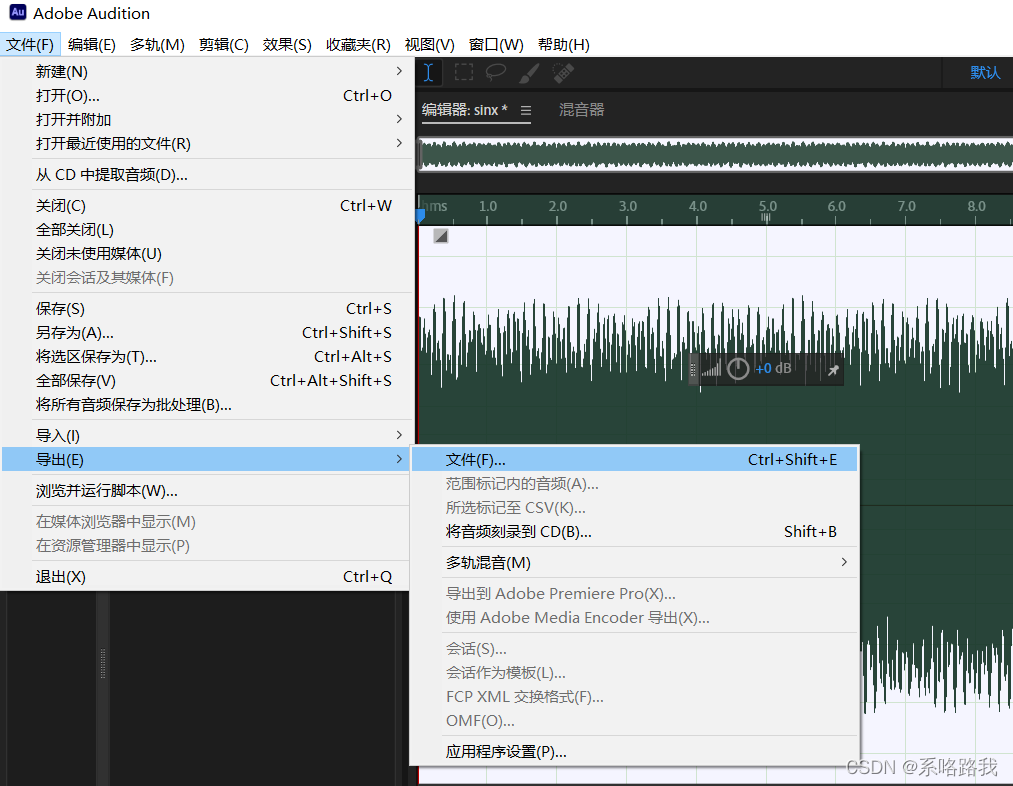This screenshot has height=786, width=1013.
Task: Choose Application Settings (应用程序设置) export item
Action: point(634,752)
